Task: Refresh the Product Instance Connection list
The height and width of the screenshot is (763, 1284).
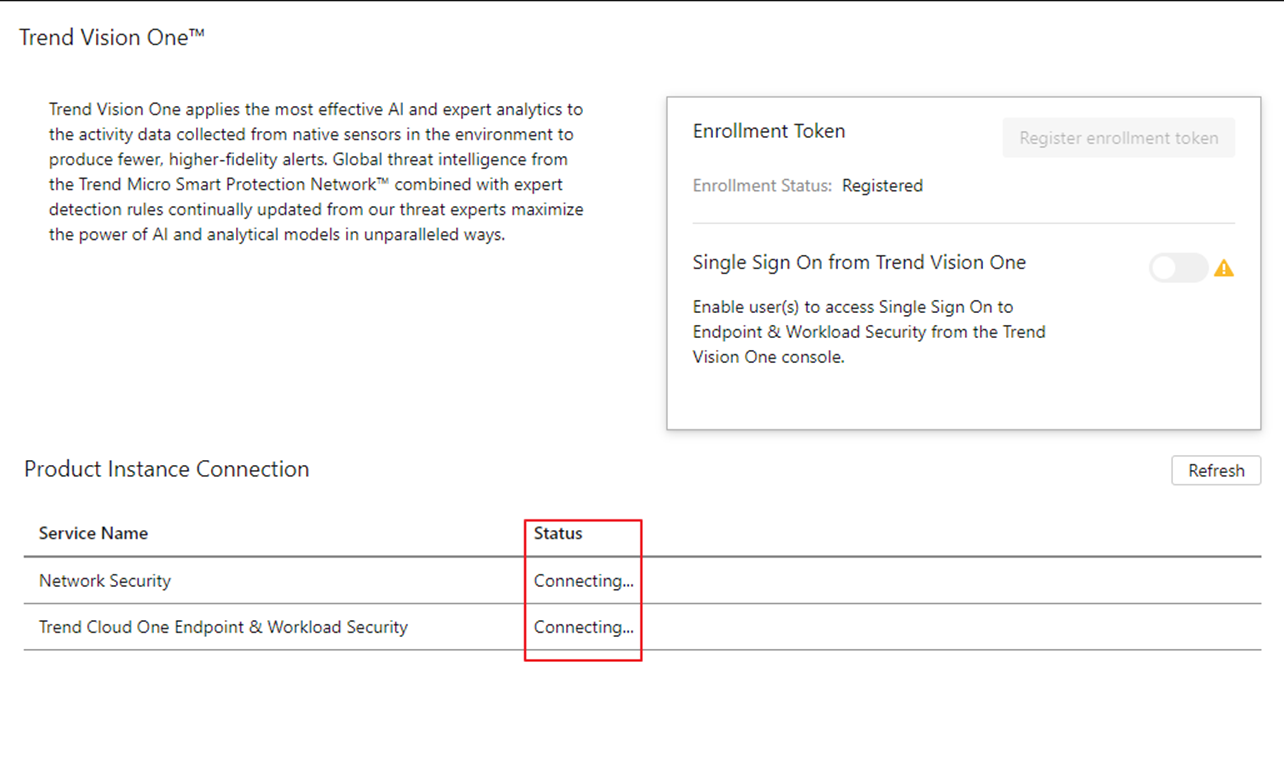Action: [x=1216, y=471]
